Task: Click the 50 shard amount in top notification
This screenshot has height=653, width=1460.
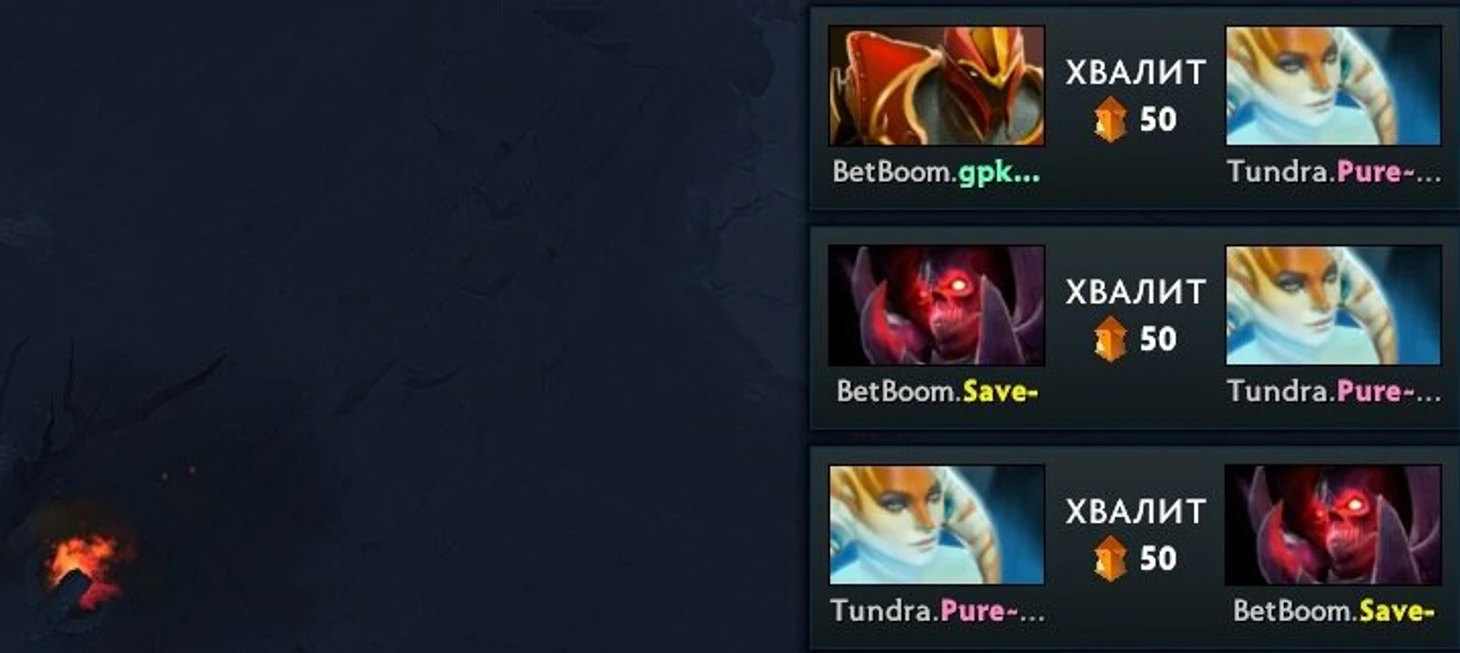Action: coord(1158,120)
